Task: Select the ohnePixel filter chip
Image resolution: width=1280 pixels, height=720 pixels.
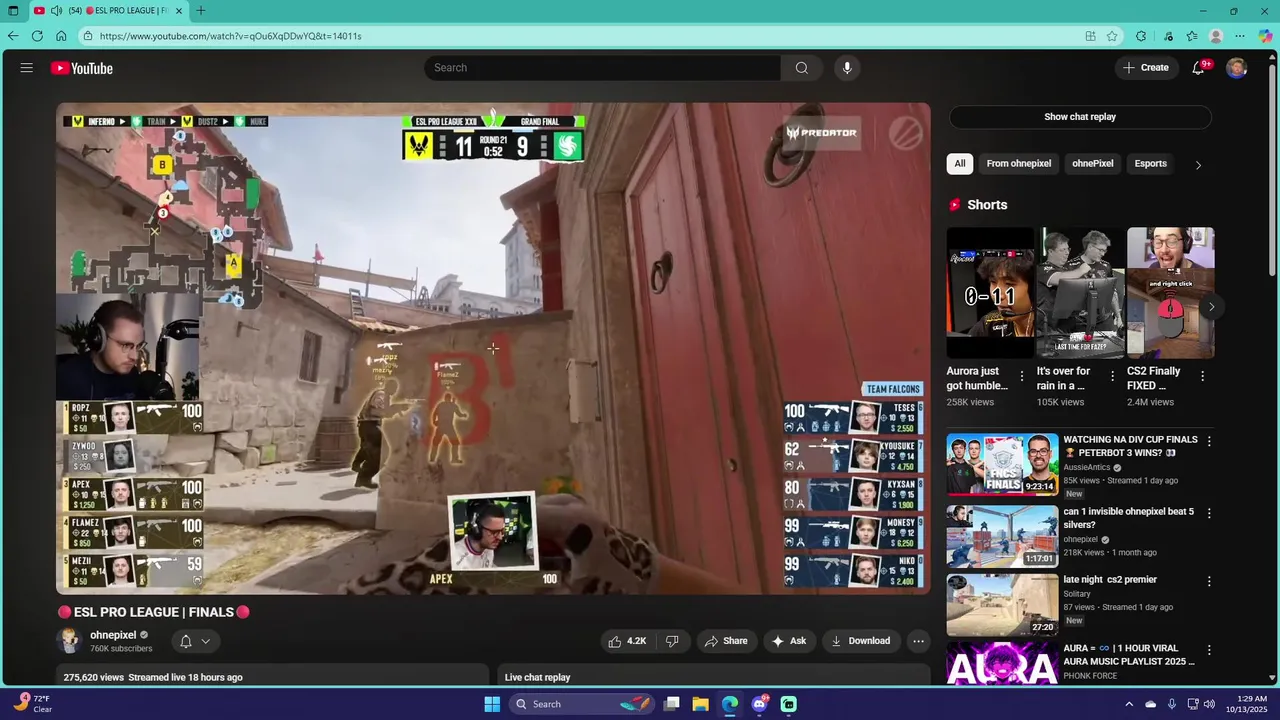Action: click(1093, 164)
